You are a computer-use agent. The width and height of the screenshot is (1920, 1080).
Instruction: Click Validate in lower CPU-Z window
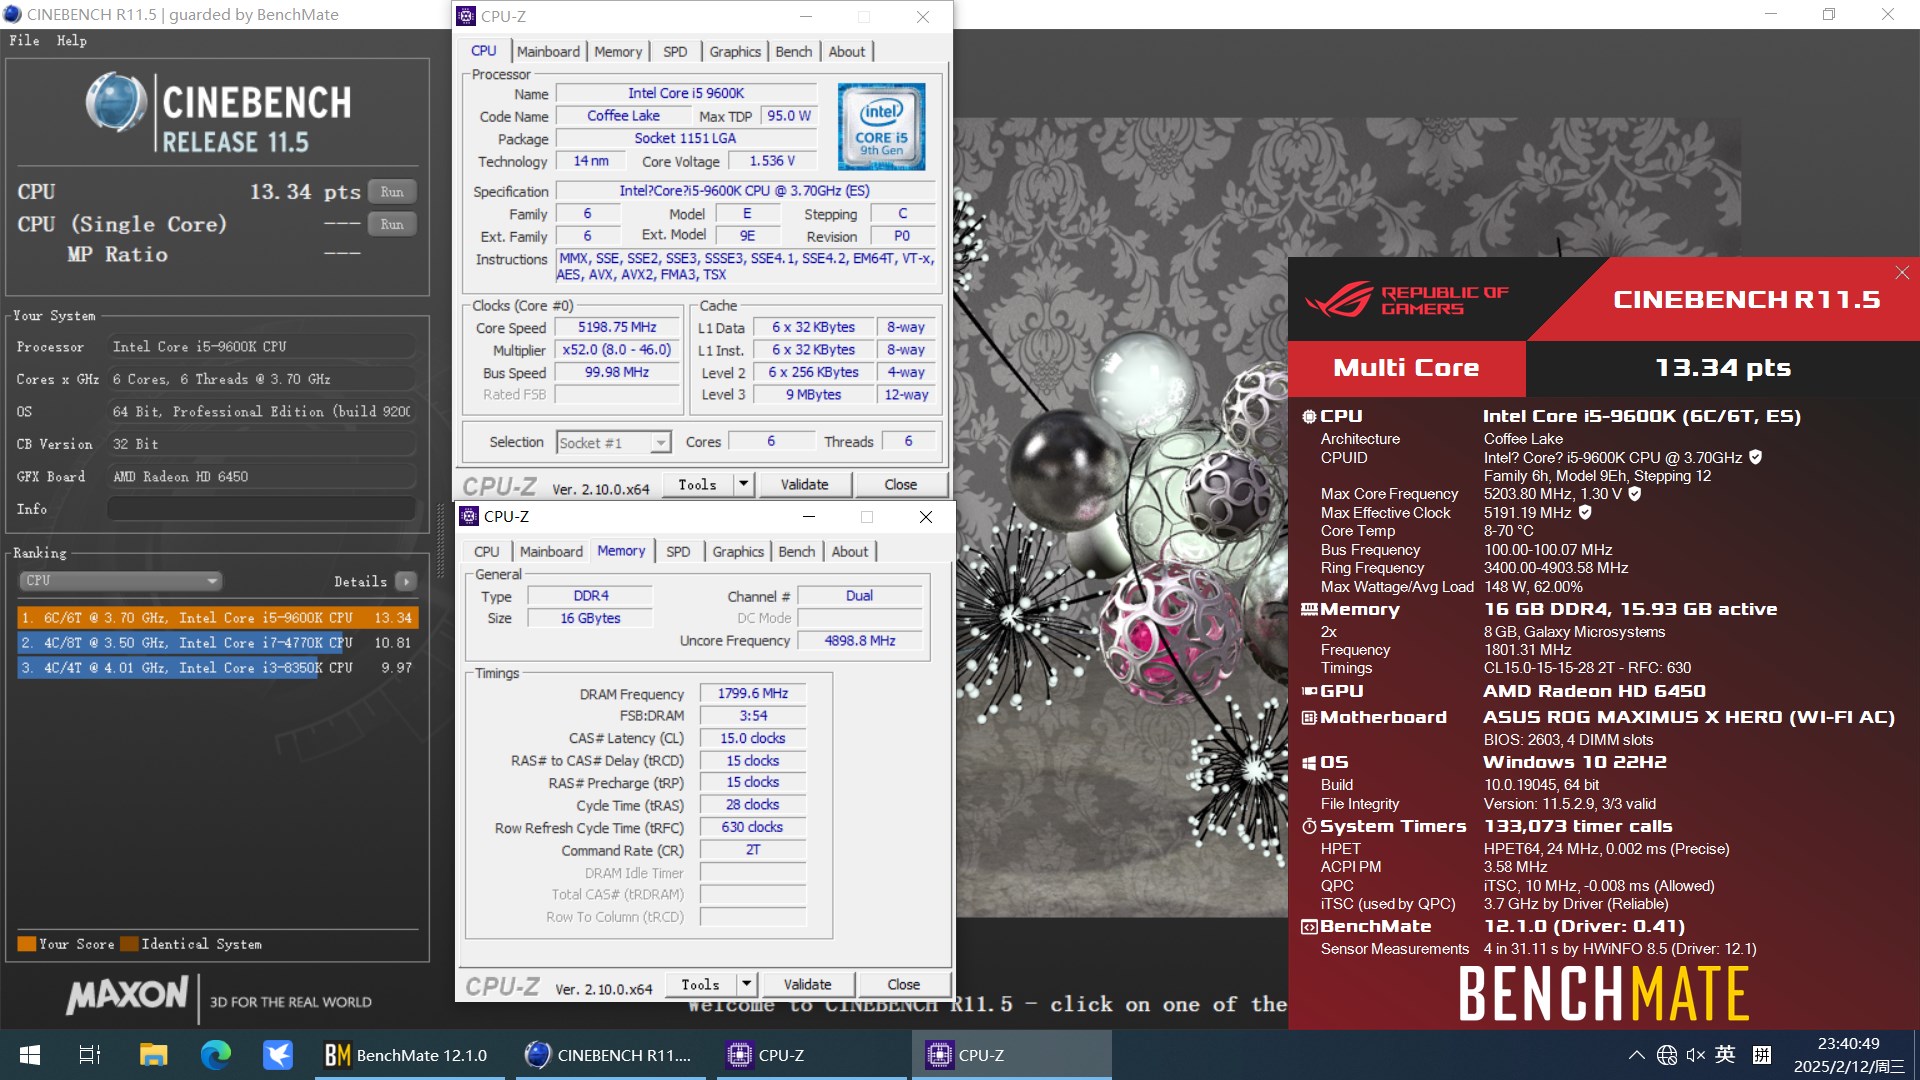pos(808,985)
